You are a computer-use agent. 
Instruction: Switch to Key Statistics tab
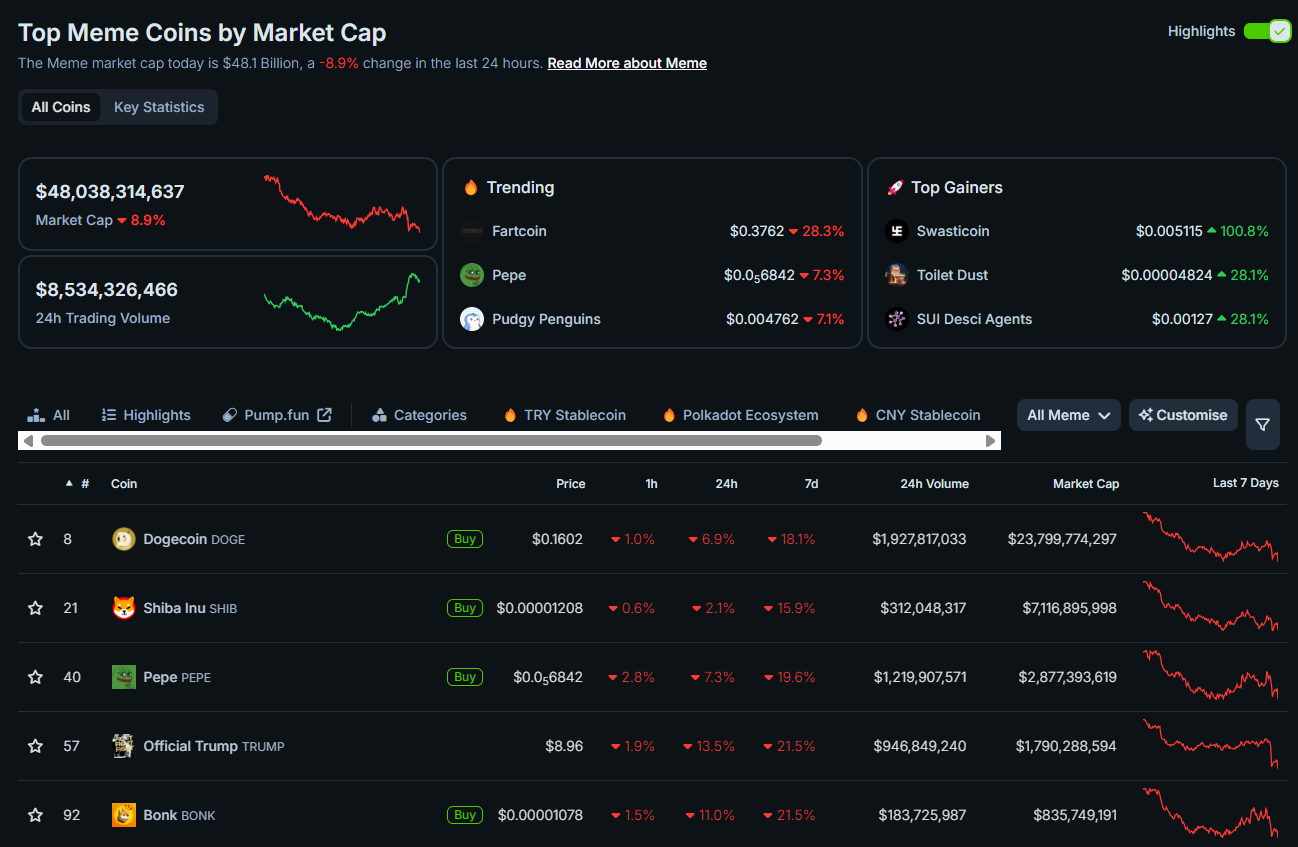pos(159,107)
